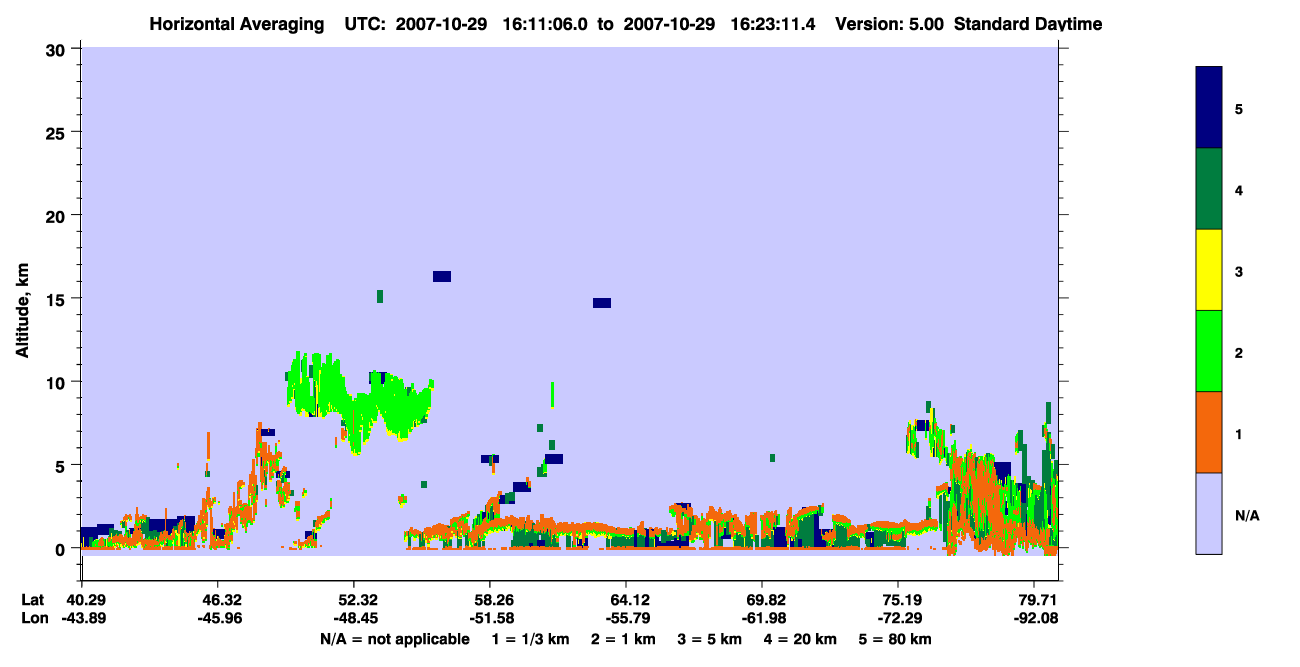The height and width of the screenshot is (667, 1300).
Task: Click the colorbar label 5
Action: 1238,109
